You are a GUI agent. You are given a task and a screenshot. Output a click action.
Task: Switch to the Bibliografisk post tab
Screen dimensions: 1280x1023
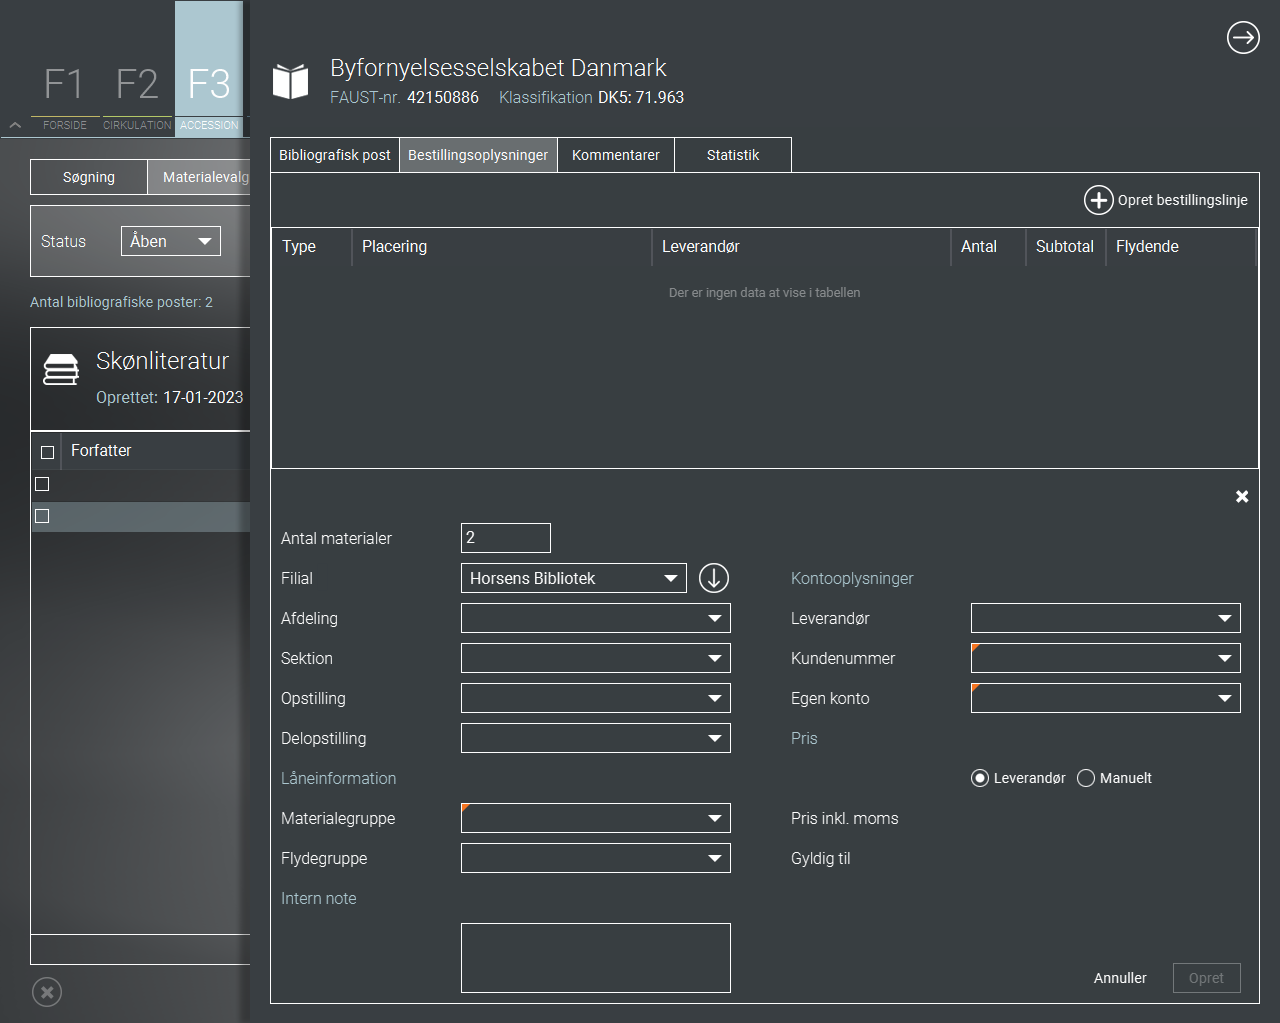tap(335, 155)
